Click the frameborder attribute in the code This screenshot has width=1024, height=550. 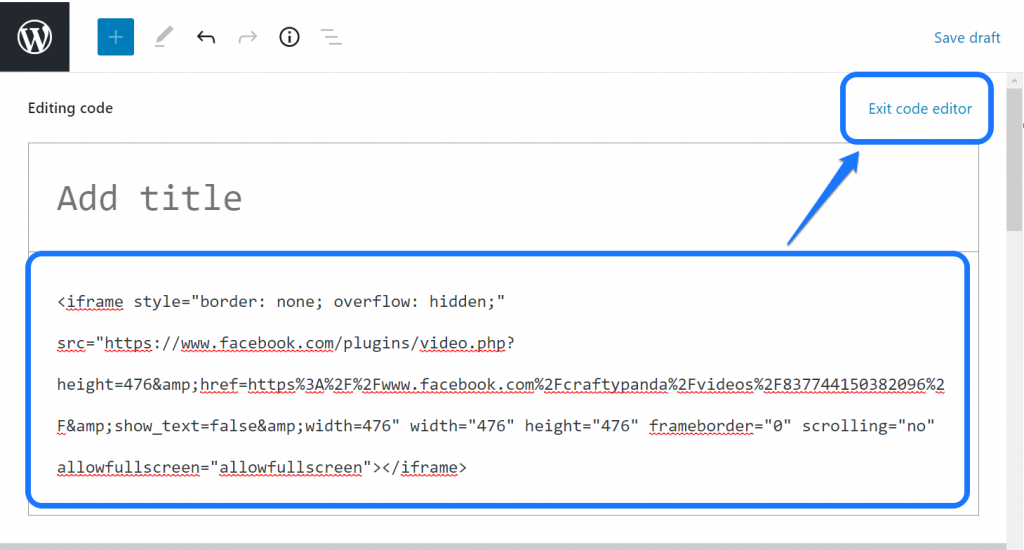[x=700, y=426]
